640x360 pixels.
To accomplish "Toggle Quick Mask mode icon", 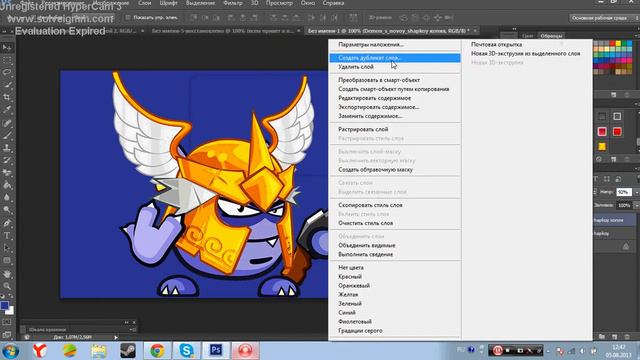I will point(7,322).
